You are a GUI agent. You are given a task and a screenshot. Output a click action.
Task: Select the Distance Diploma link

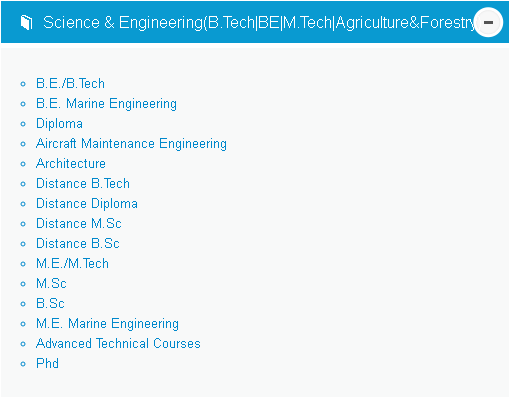87,204
